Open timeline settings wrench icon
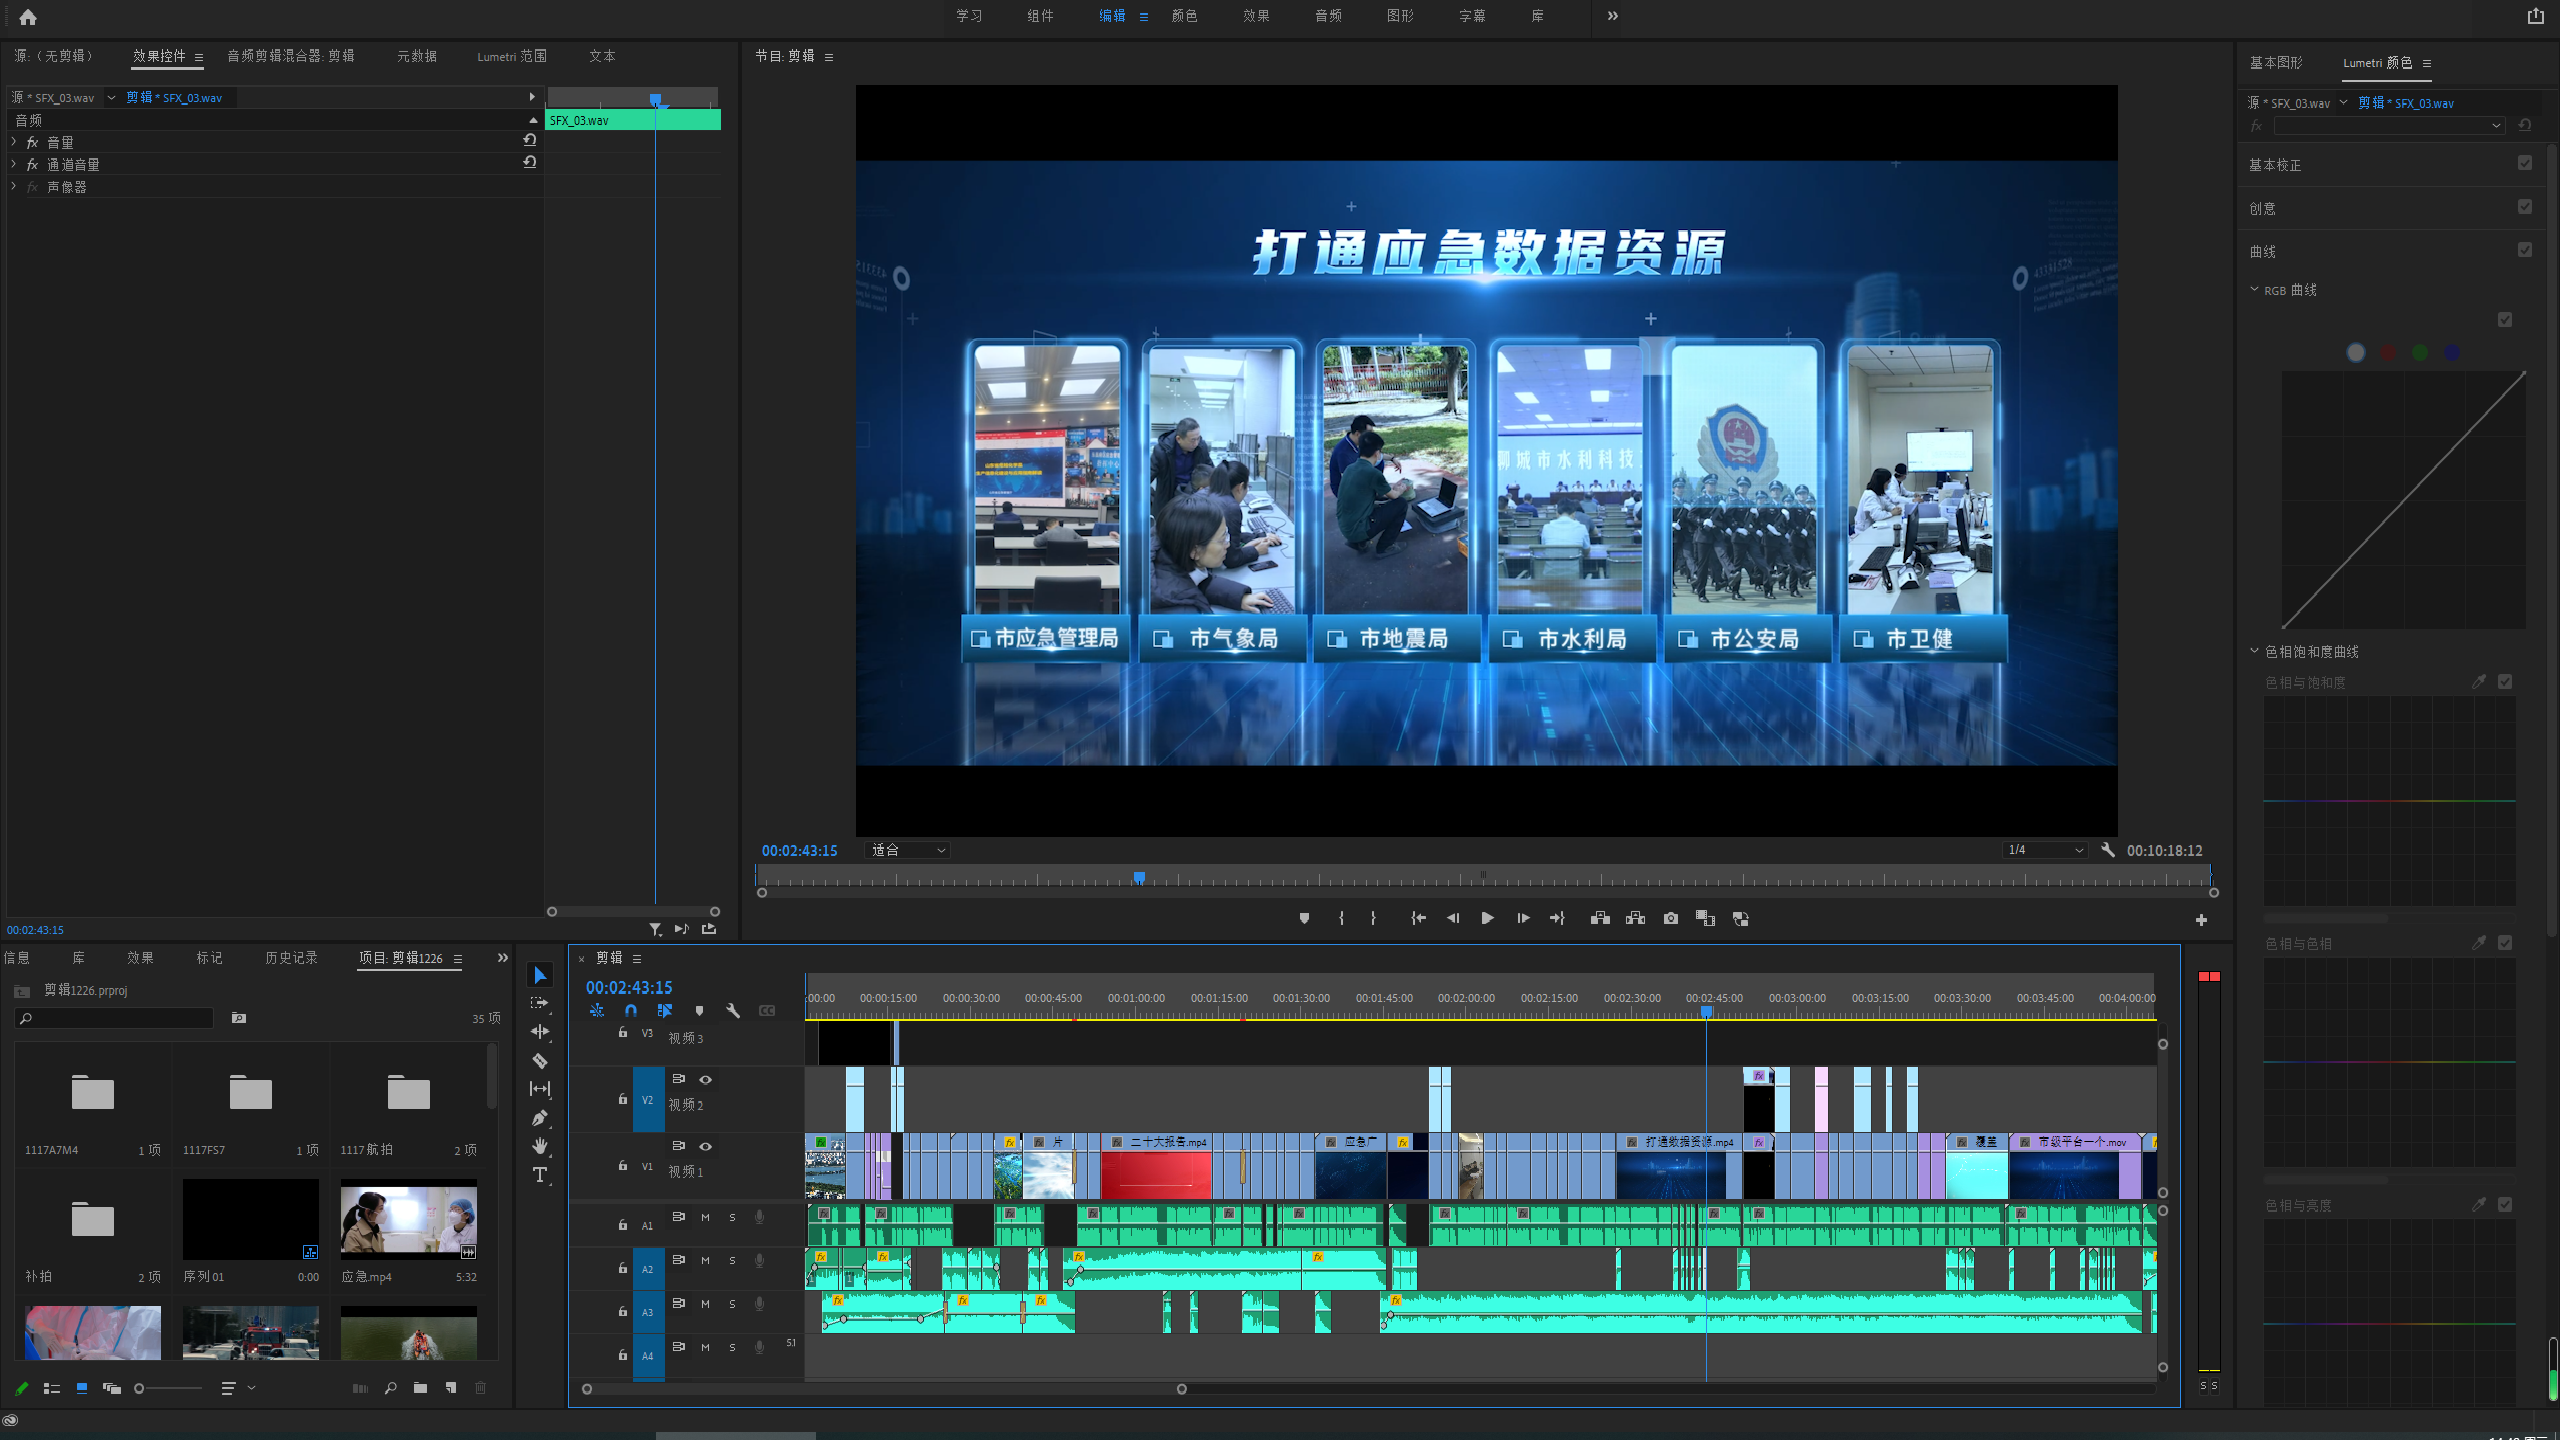Image resolution: width=2560 pixels, height=1440 pixels. 733,1011
